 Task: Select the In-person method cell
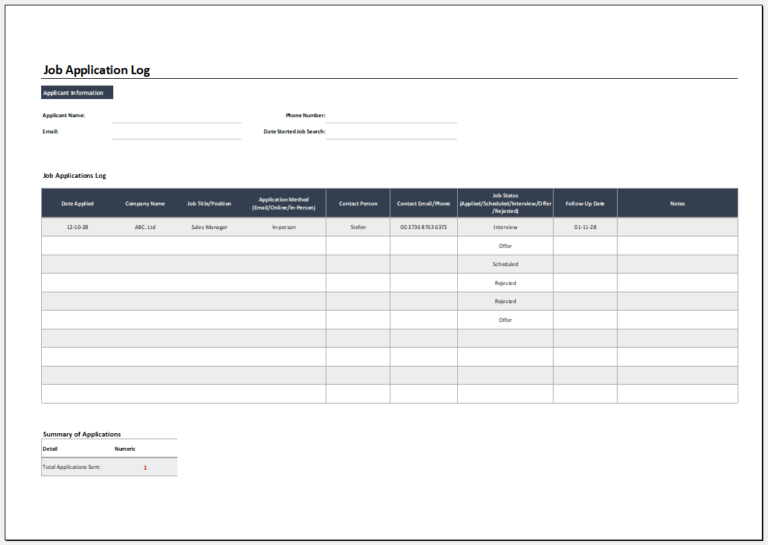(x=284, y=227)
